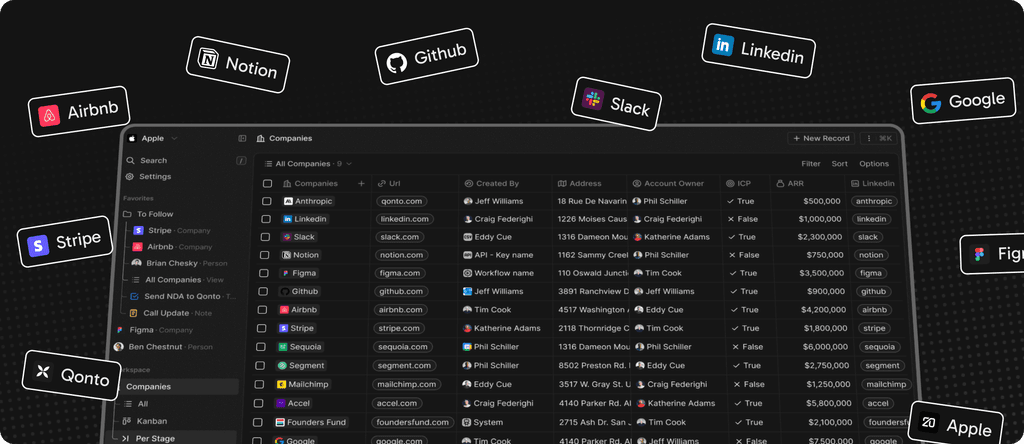Click the Search magnifier icon
Image resolution: width=1024 pixels, height=444 pixels.
tap(130, 160)
